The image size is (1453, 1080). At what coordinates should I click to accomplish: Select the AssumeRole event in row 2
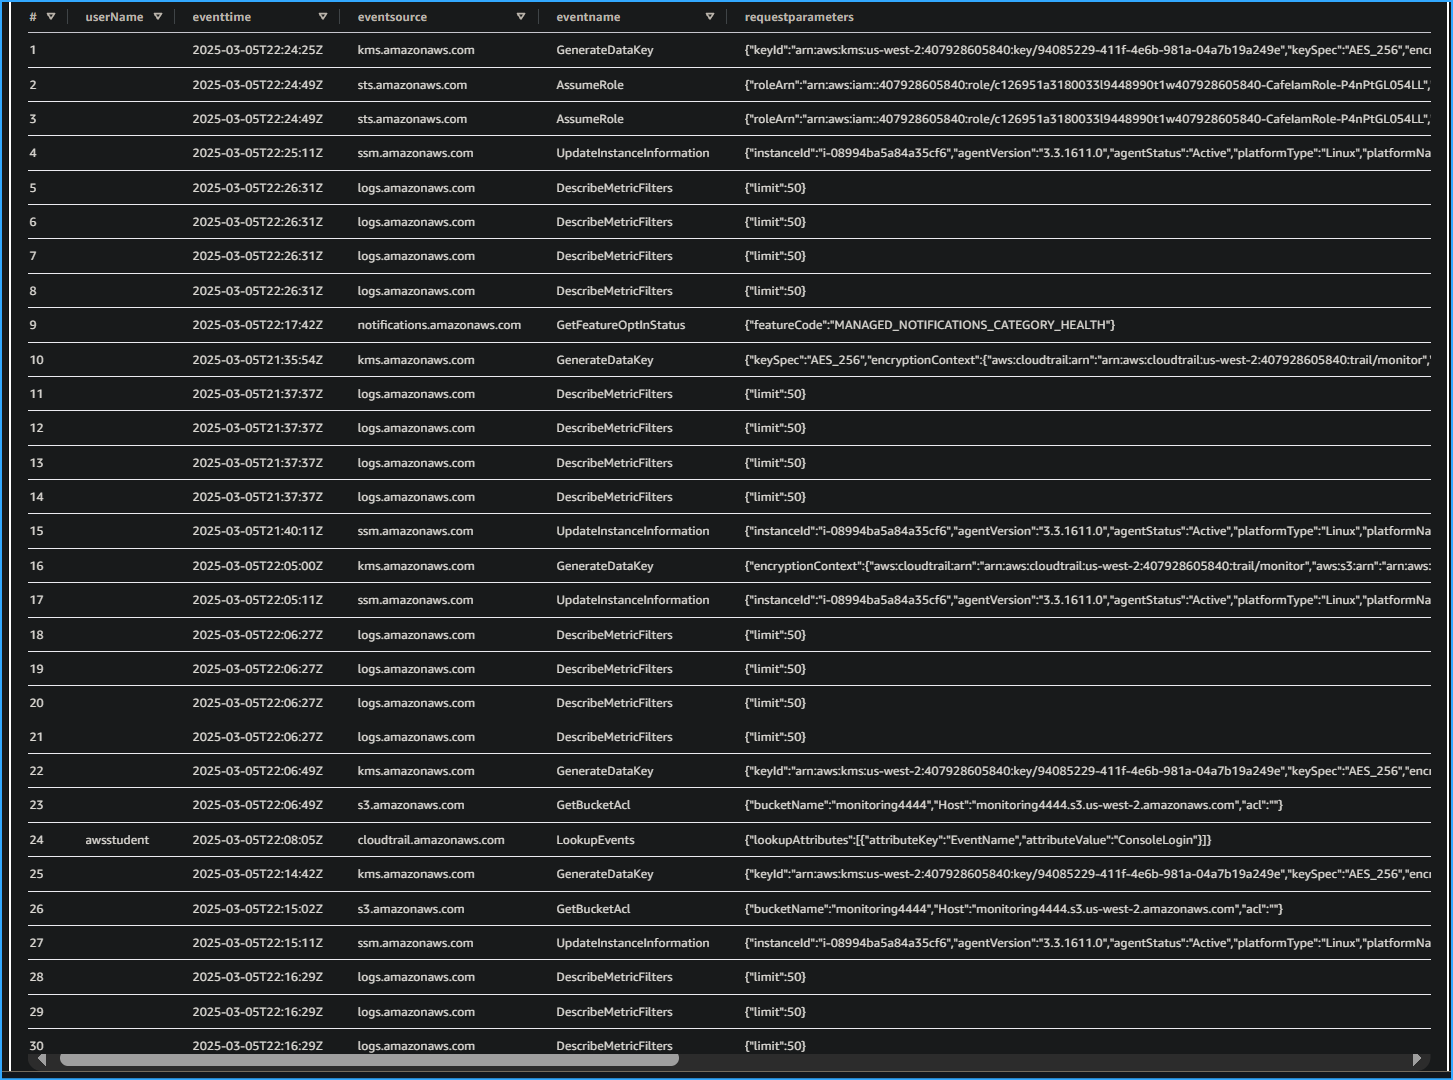click(589, 84)
